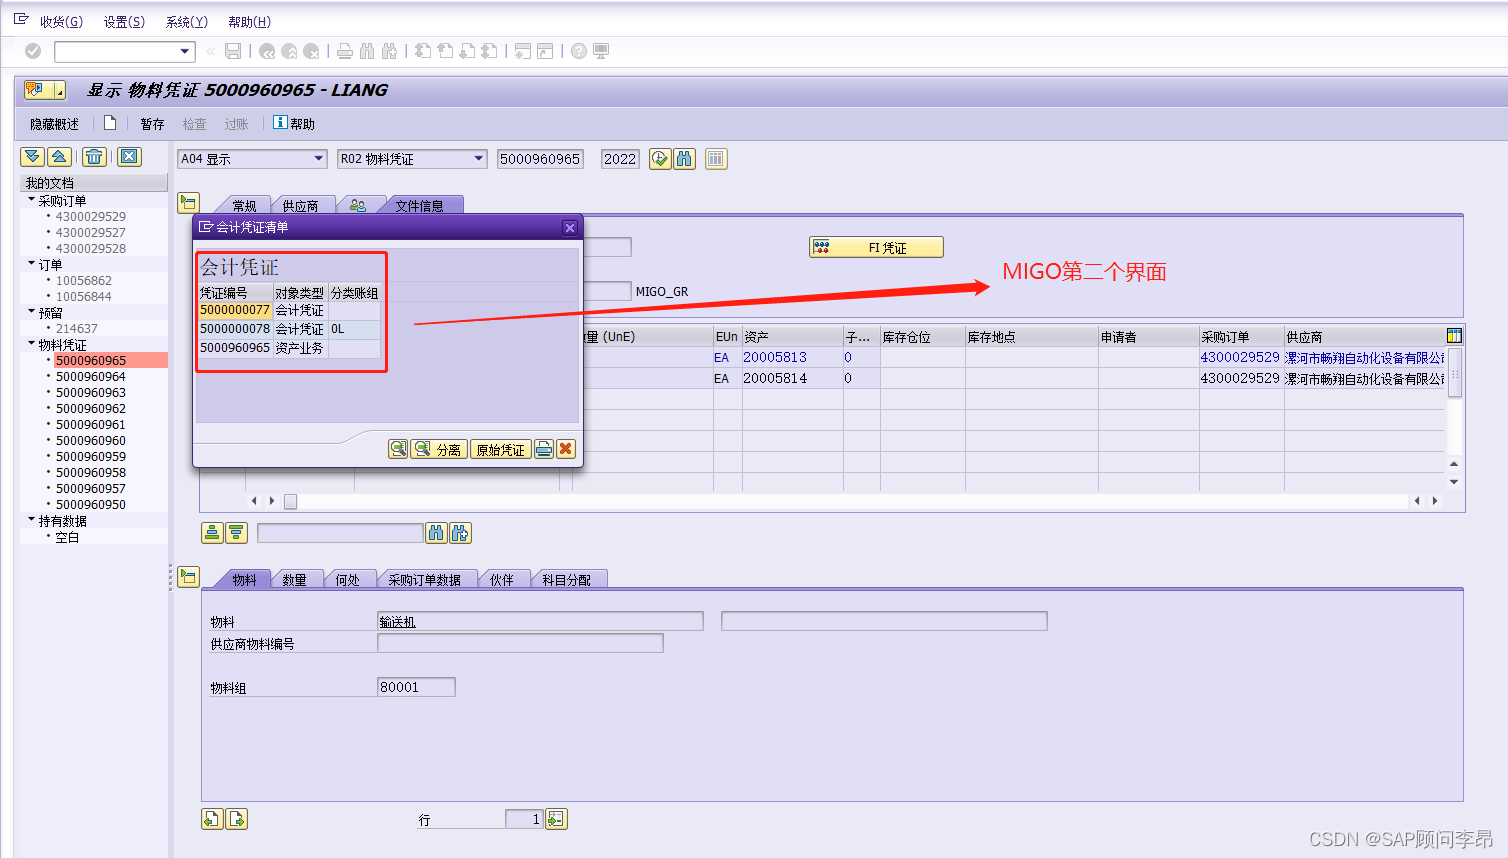
Task: Click the 分离 button in popup
Action: (438, 449)
